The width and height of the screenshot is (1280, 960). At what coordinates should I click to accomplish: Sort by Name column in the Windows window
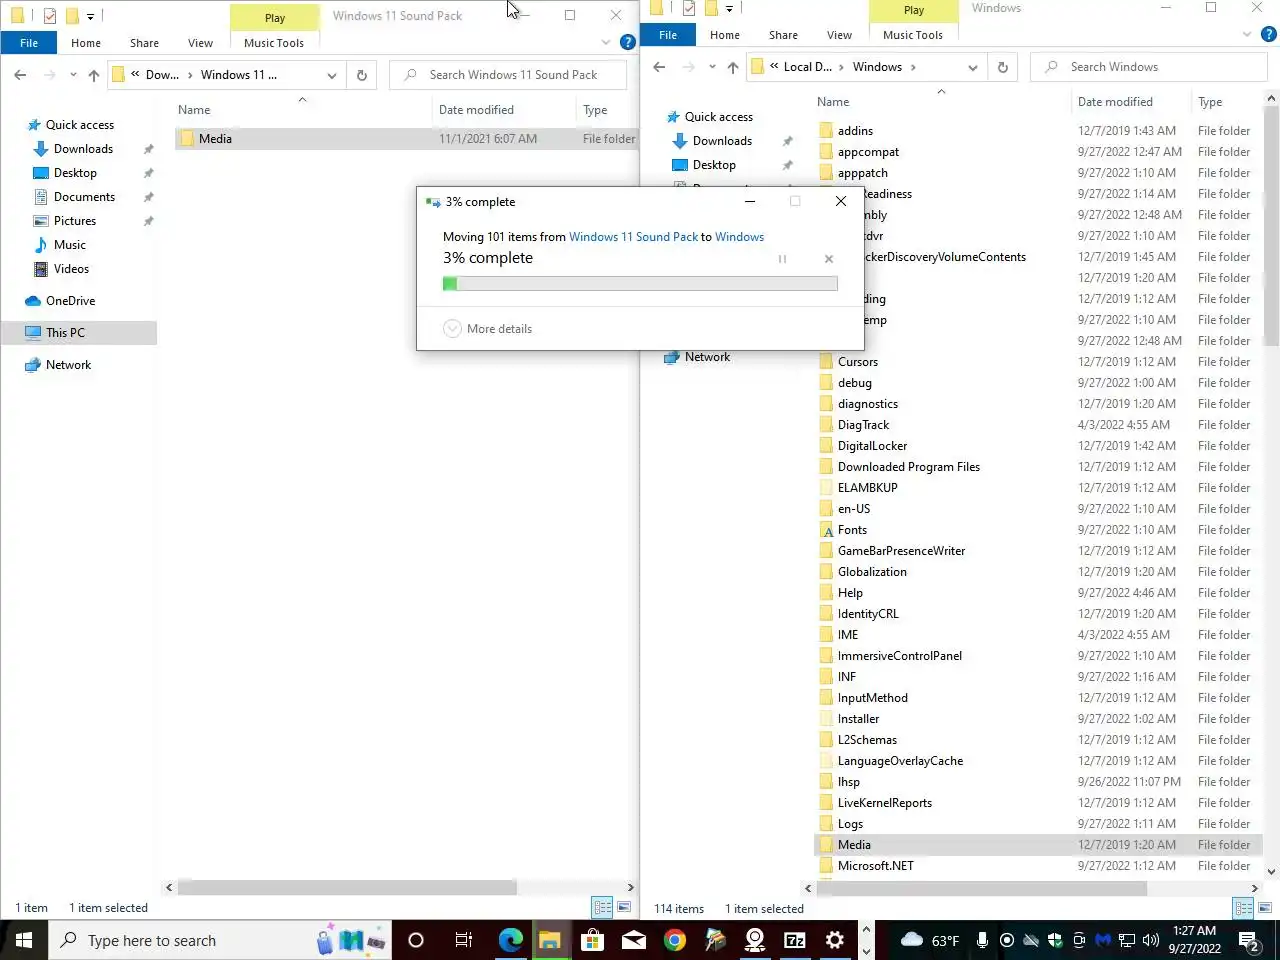(x=833, y=102)
